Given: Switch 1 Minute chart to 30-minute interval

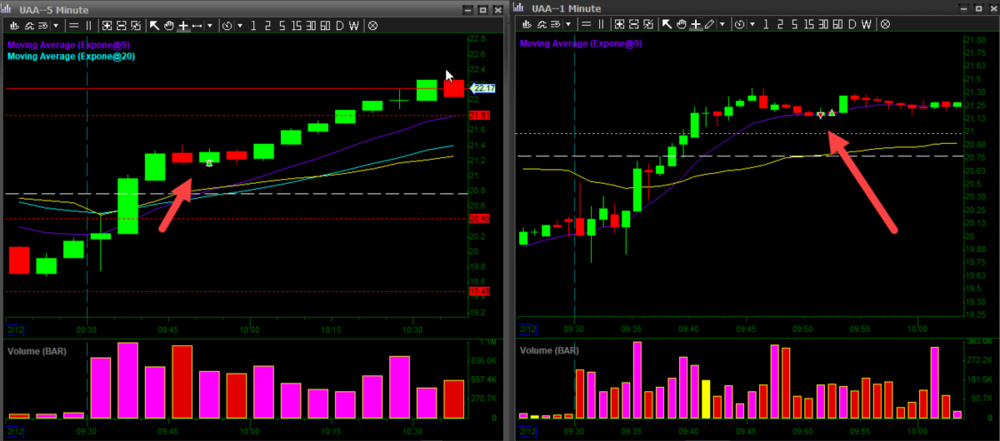Looking at the screenshot, I should (x=822, y=24).
